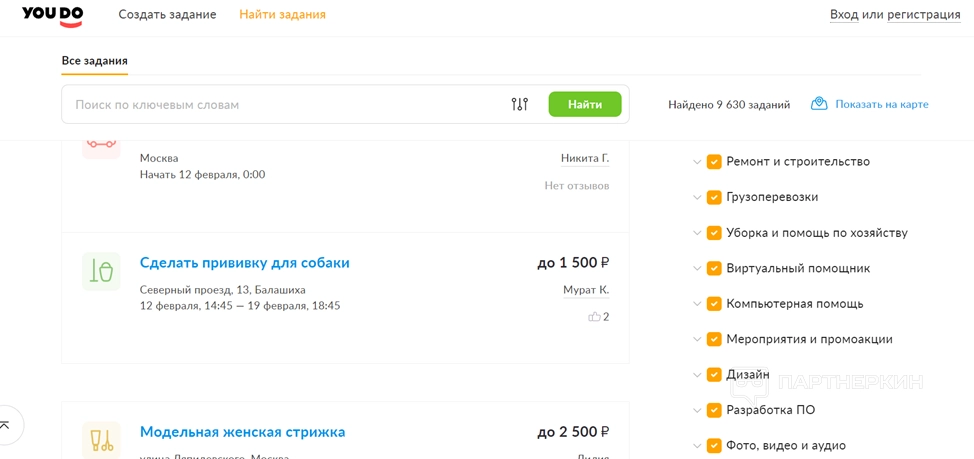Viewport: 974px width, 459px height.
Task: Select the Все задания tab
Action: tap(94, 61)
